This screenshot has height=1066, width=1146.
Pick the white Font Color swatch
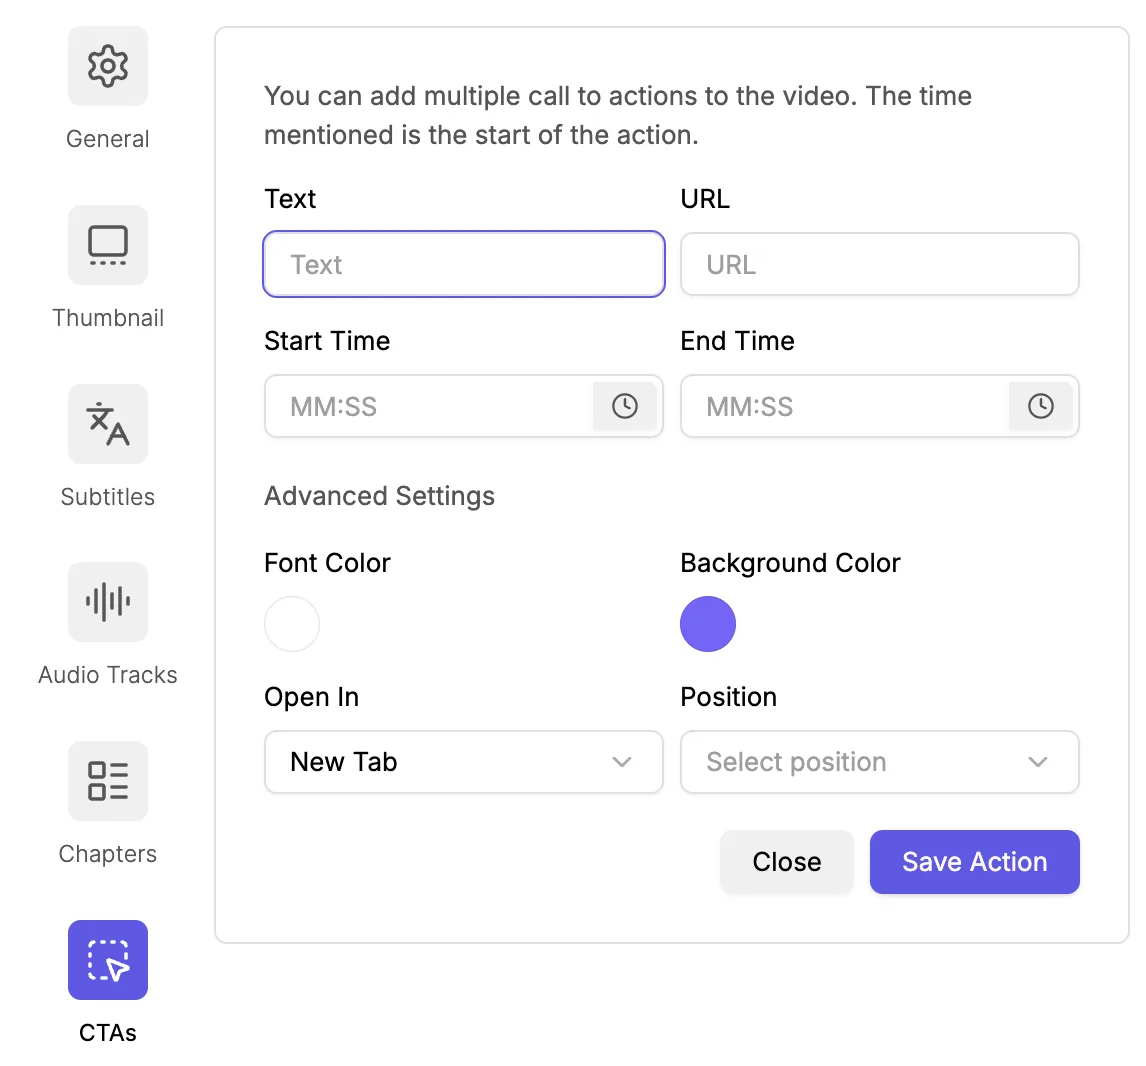pos(292,624)
